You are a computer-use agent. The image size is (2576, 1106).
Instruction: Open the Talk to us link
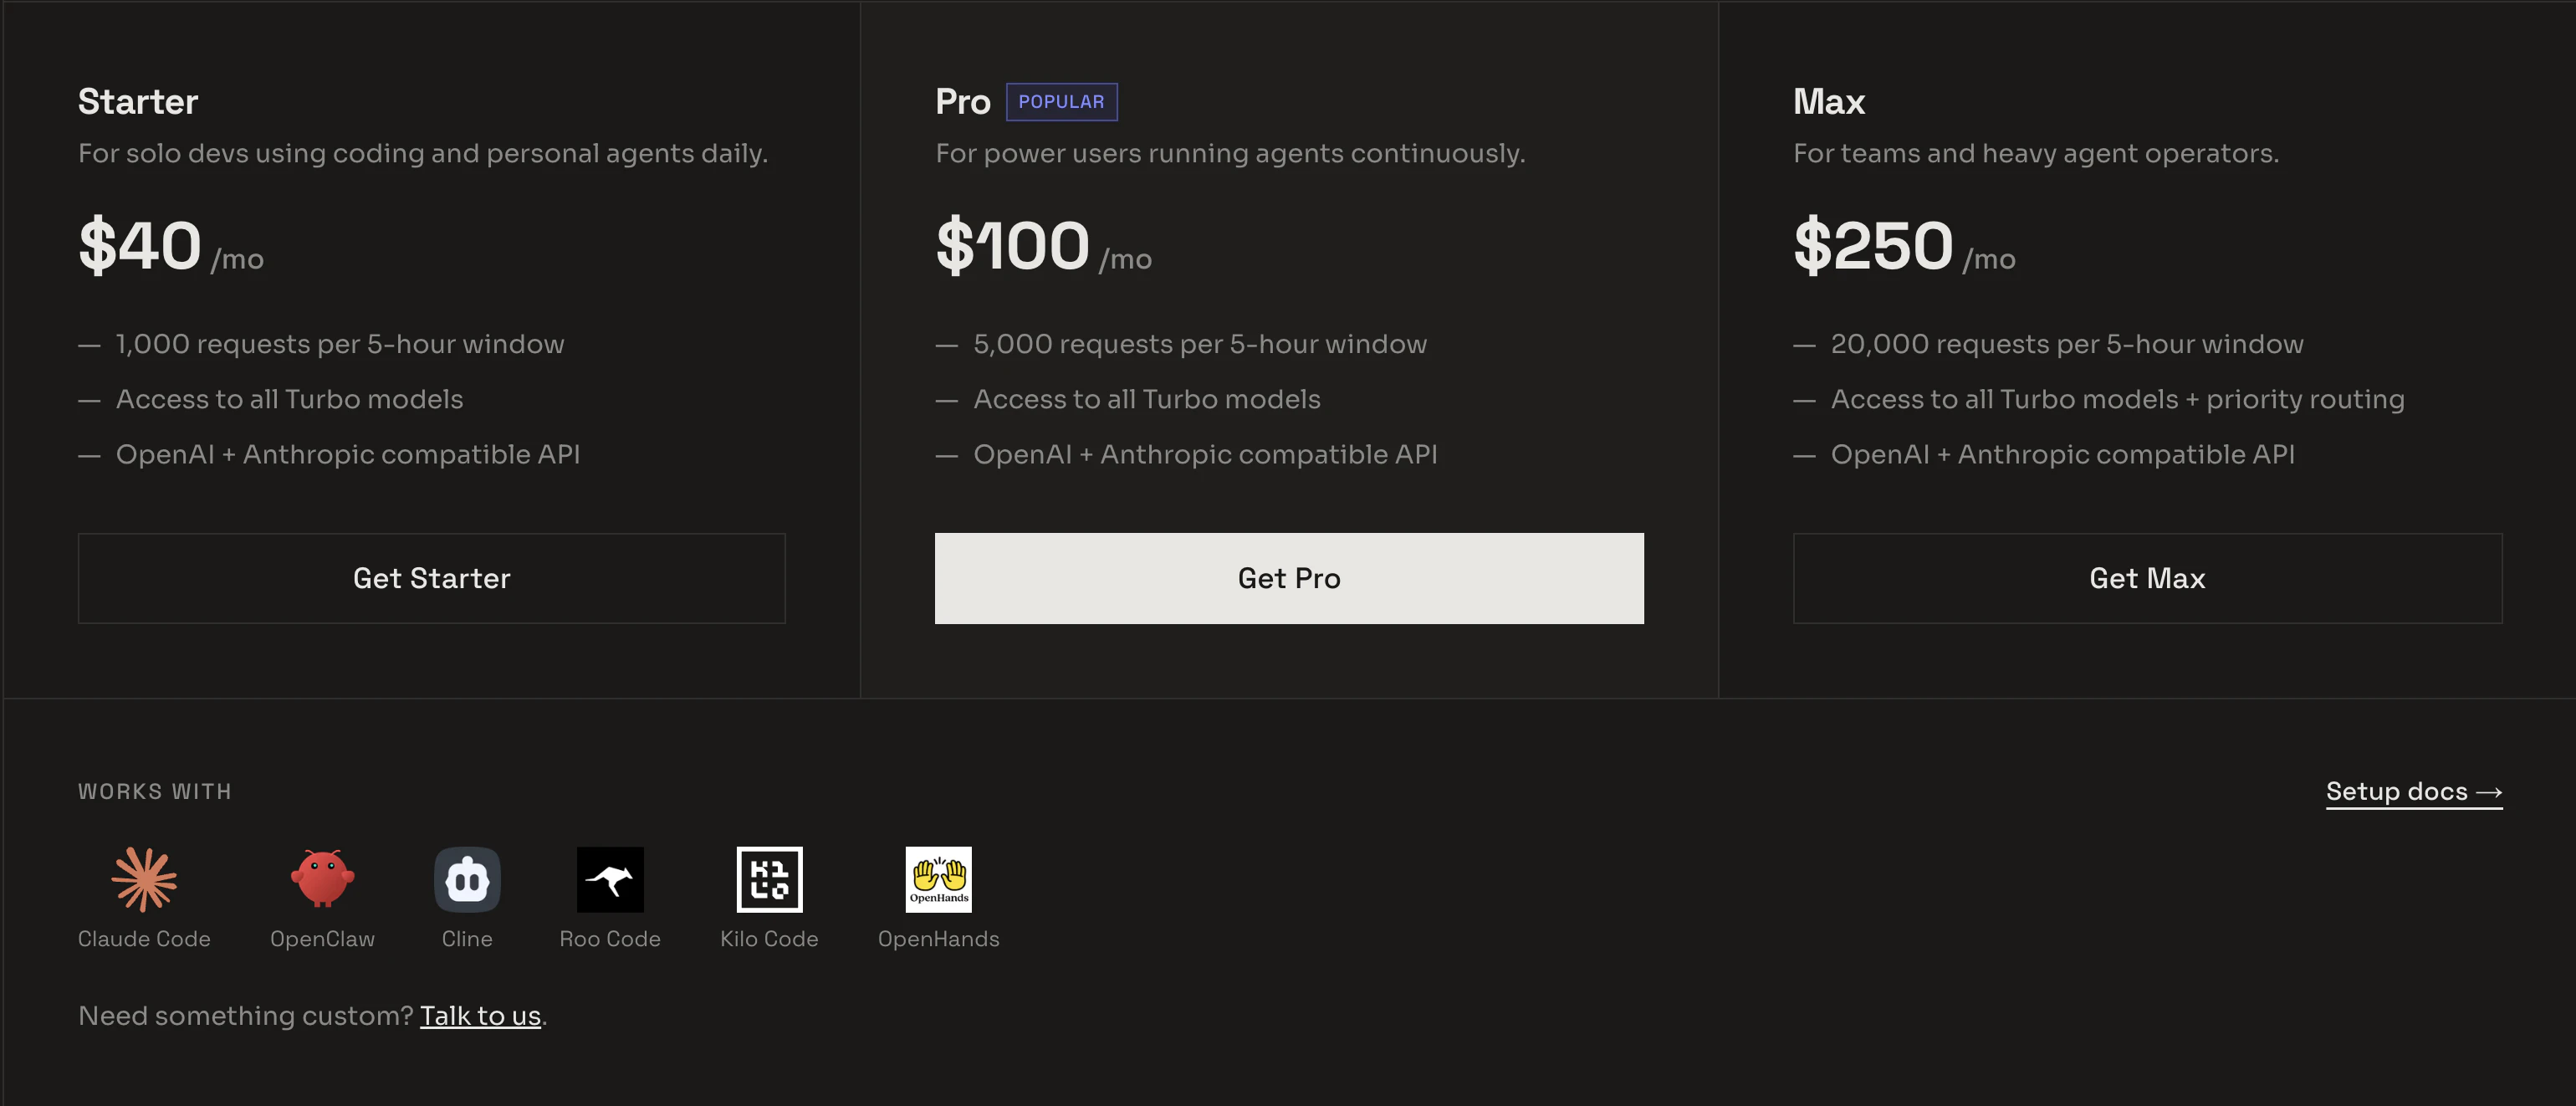coord(481,1015)
